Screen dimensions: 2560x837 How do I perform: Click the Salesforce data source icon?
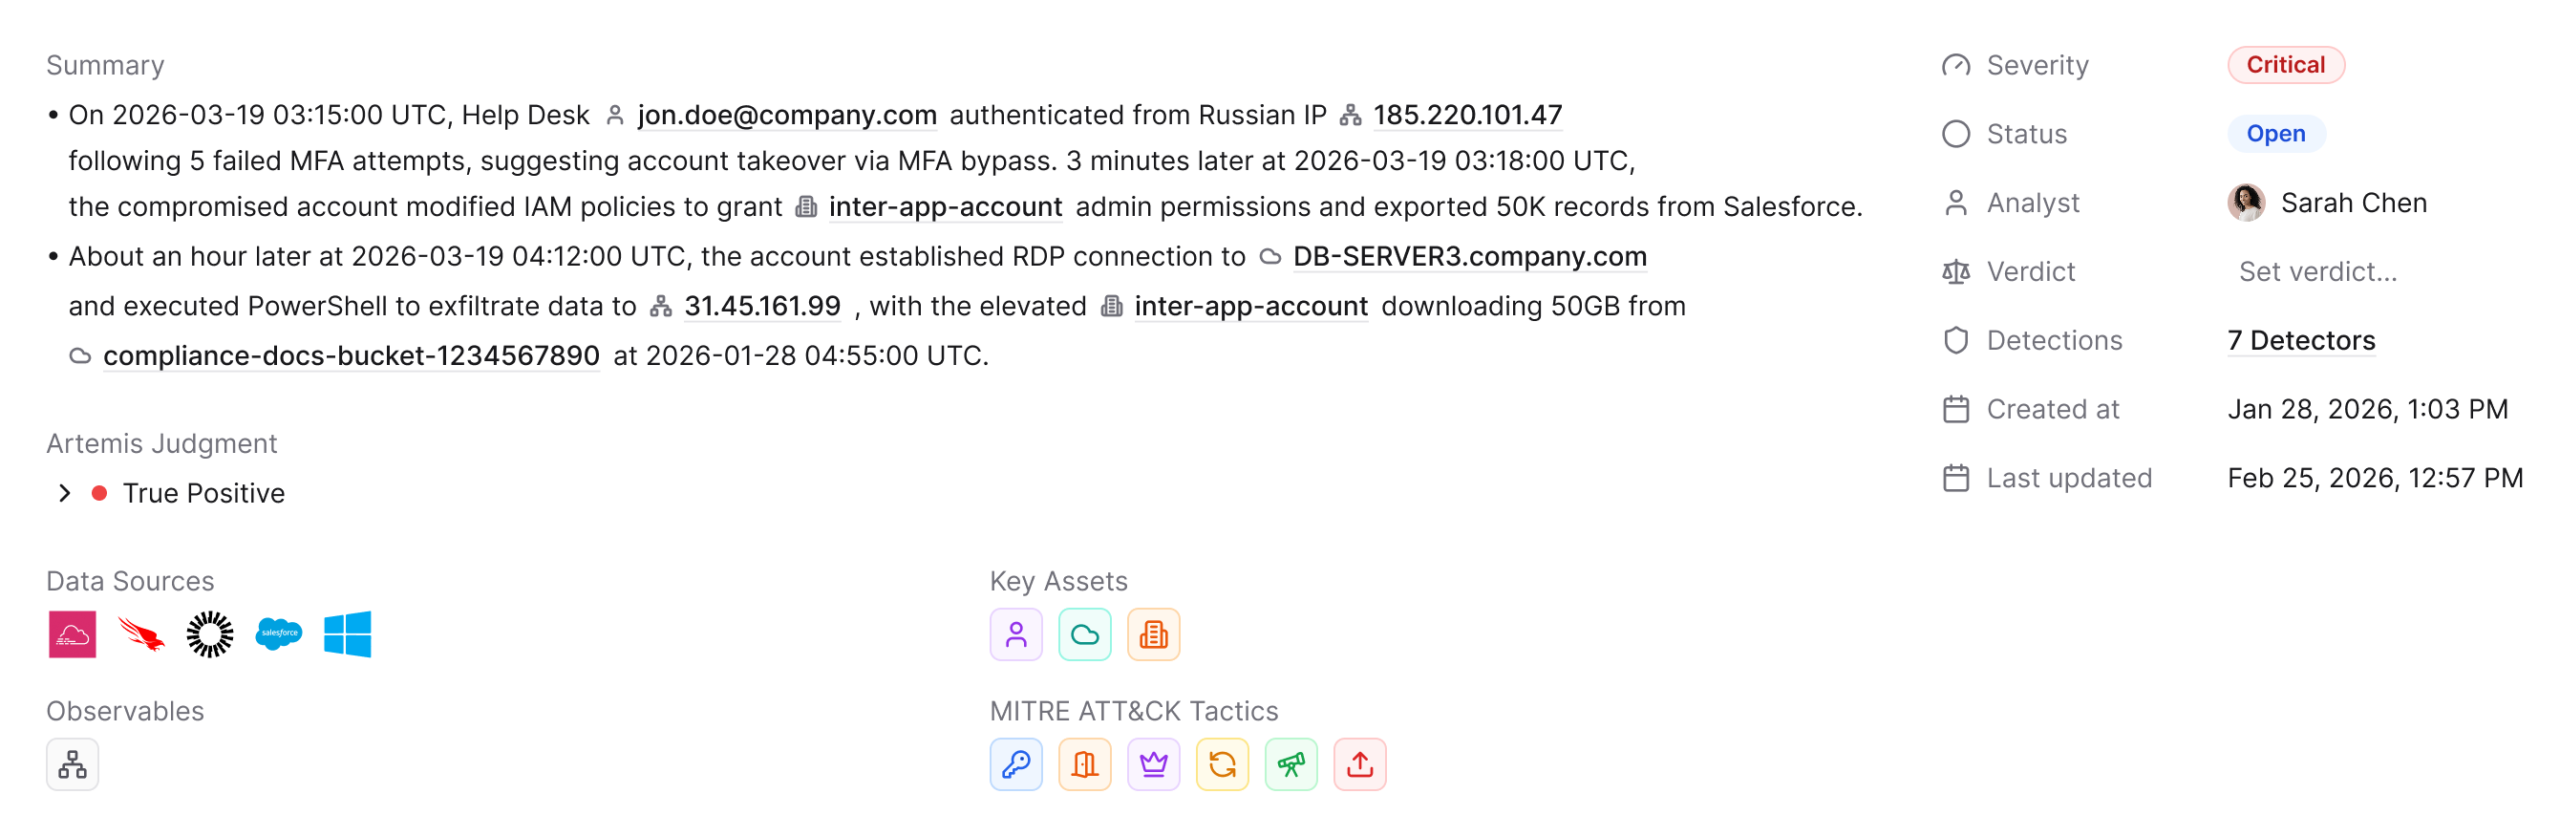(x=278, y=634)
